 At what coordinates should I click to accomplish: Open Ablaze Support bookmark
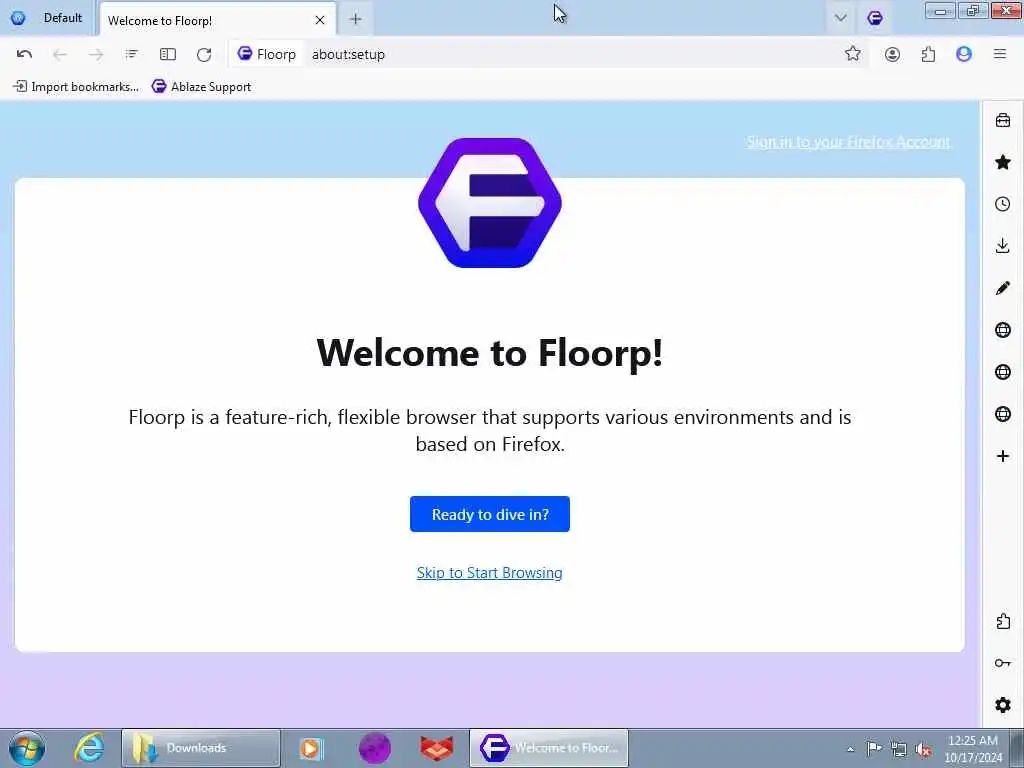[x=201, y=87]
